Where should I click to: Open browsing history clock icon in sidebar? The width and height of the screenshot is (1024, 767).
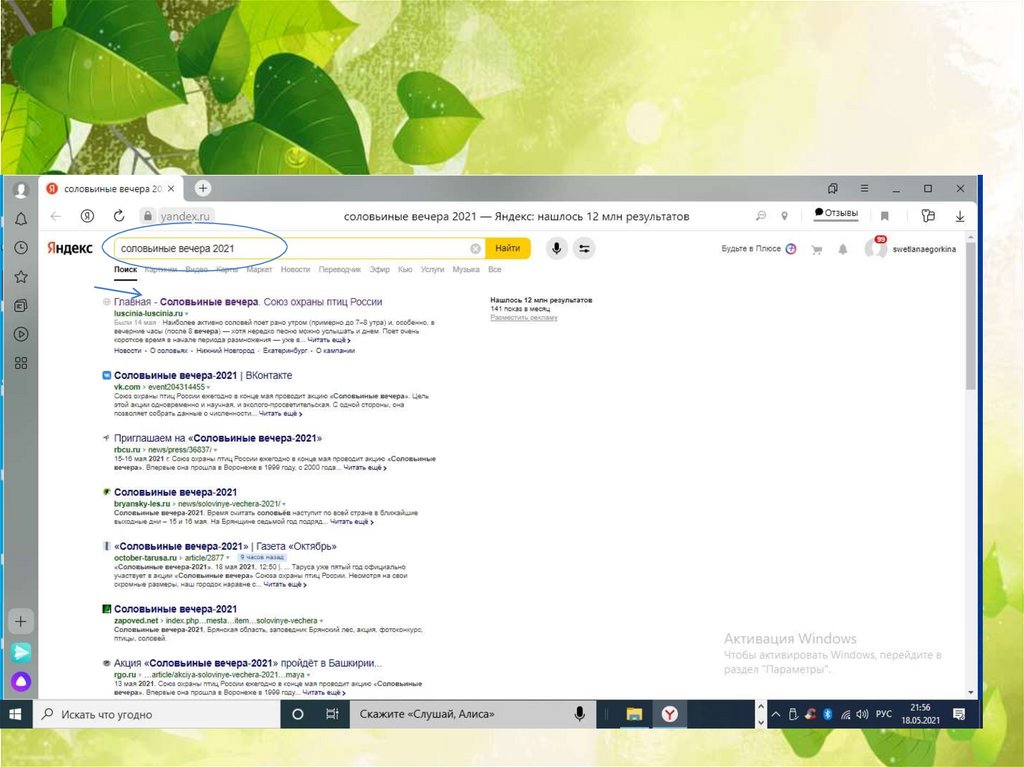coord(21,248)
